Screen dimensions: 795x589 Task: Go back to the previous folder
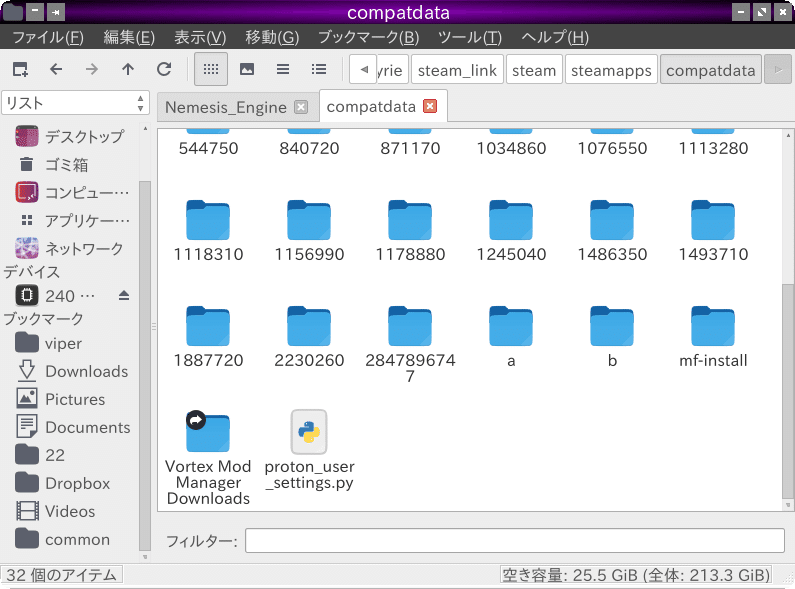(56, 69)
